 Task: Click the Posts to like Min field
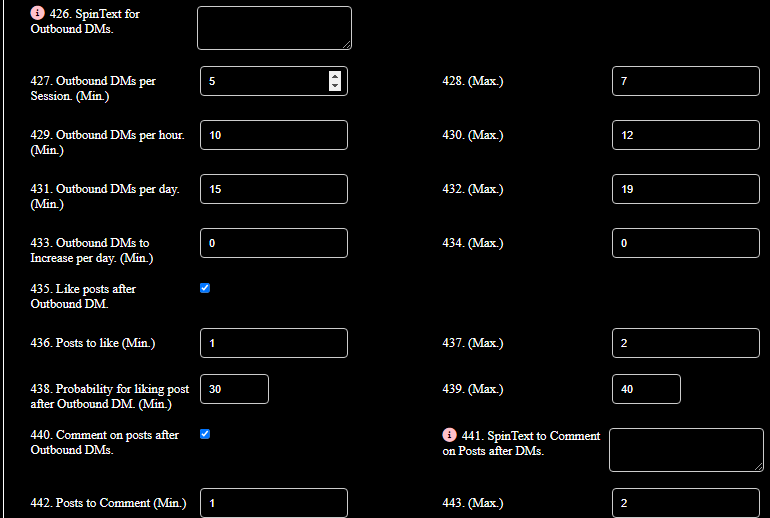point(274,343)
